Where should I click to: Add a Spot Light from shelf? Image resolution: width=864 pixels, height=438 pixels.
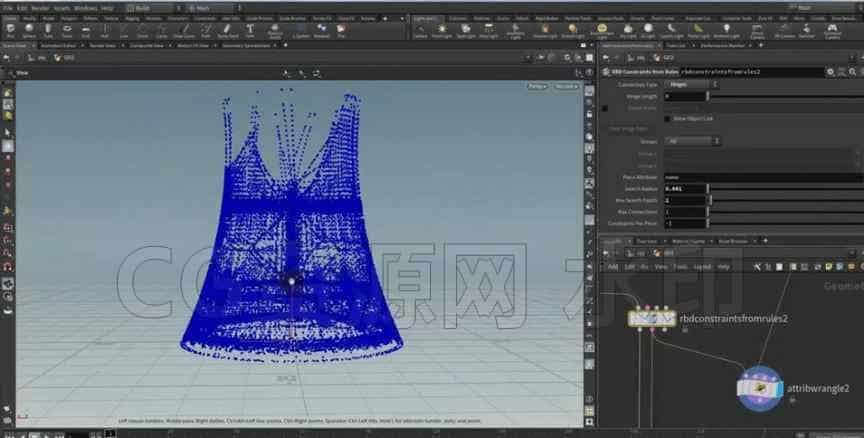click(466, 31)
